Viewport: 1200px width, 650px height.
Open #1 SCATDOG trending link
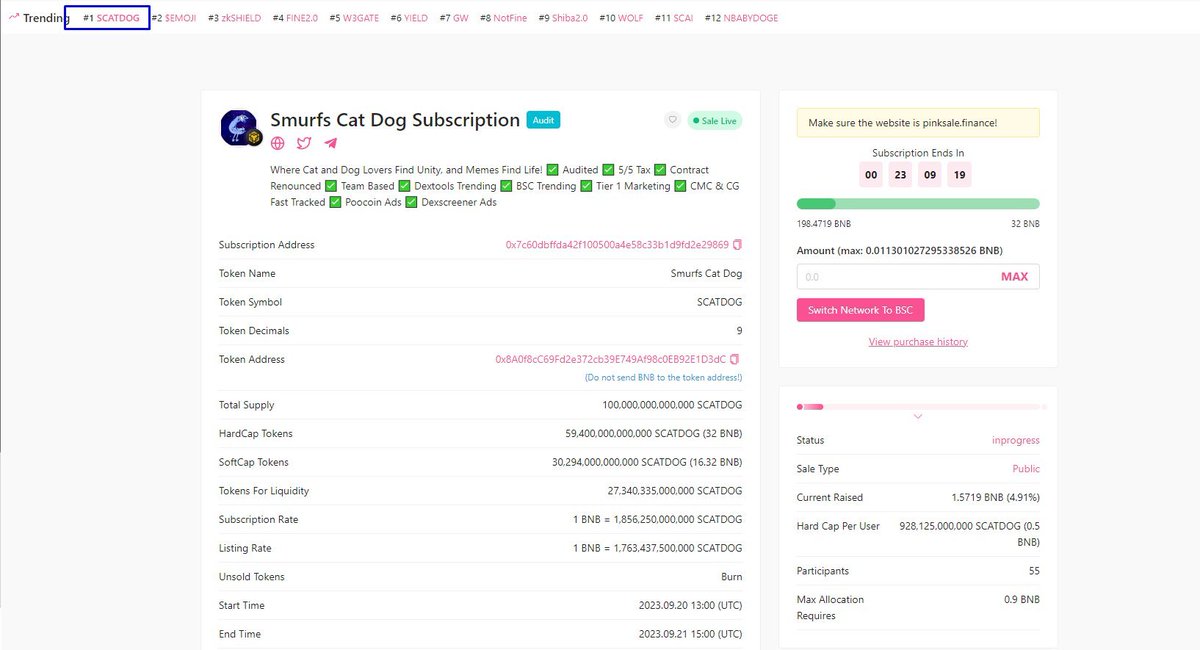point(111,18)
